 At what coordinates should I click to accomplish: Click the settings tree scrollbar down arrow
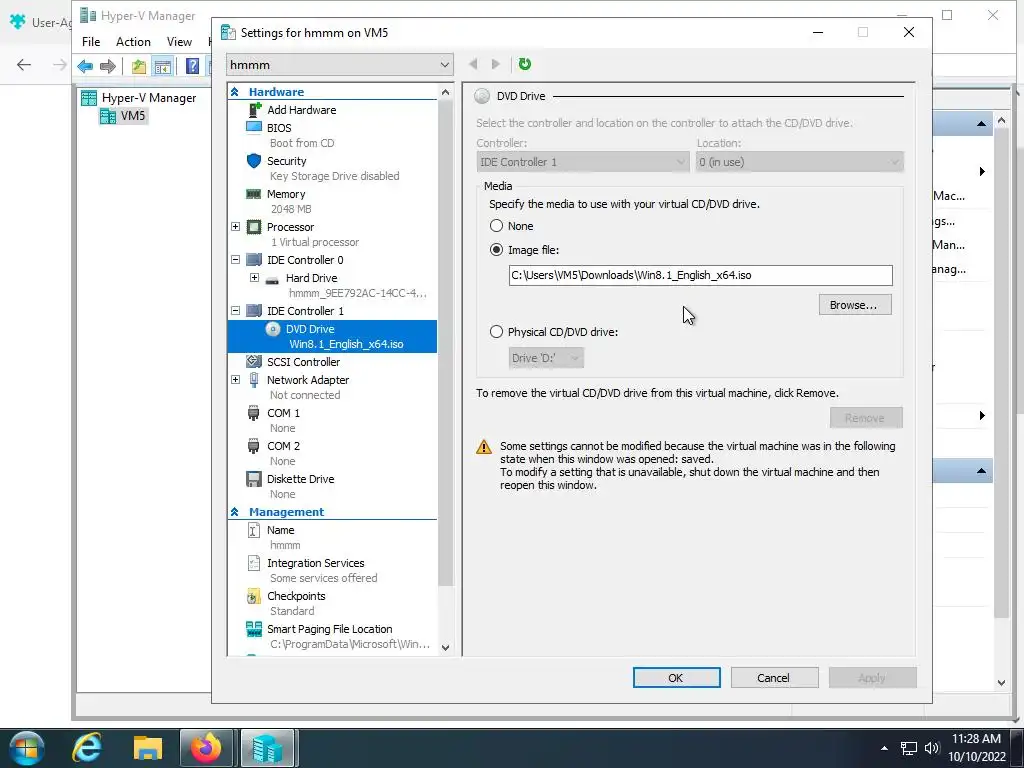(445, 648)
